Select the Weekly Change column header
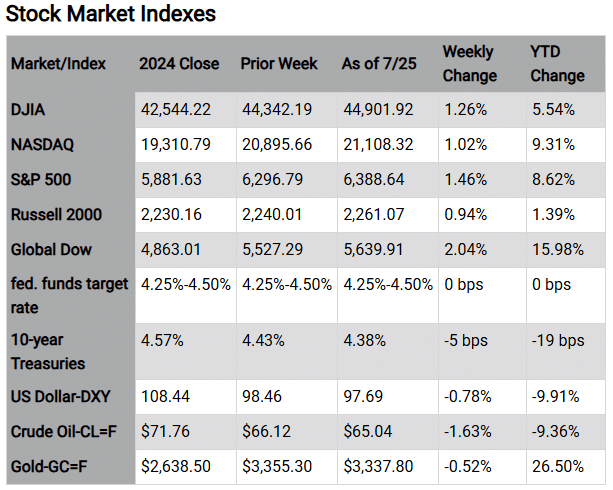This screenshot has height=490, width=613. pyautogui.click(x=469, y=63)
